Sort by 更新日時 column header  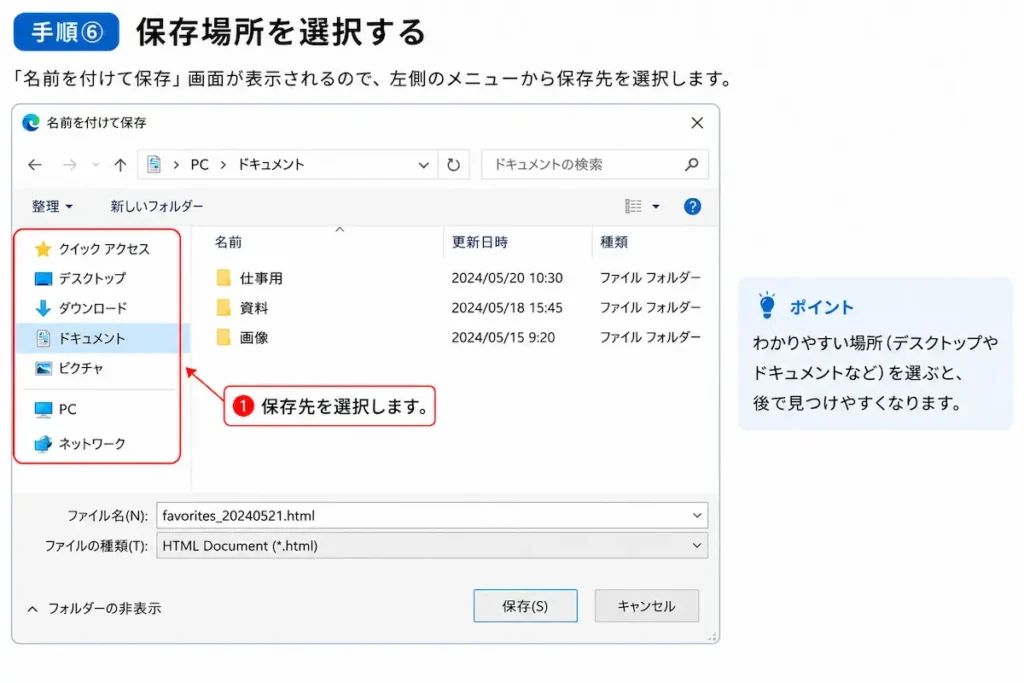click(479, 242)
